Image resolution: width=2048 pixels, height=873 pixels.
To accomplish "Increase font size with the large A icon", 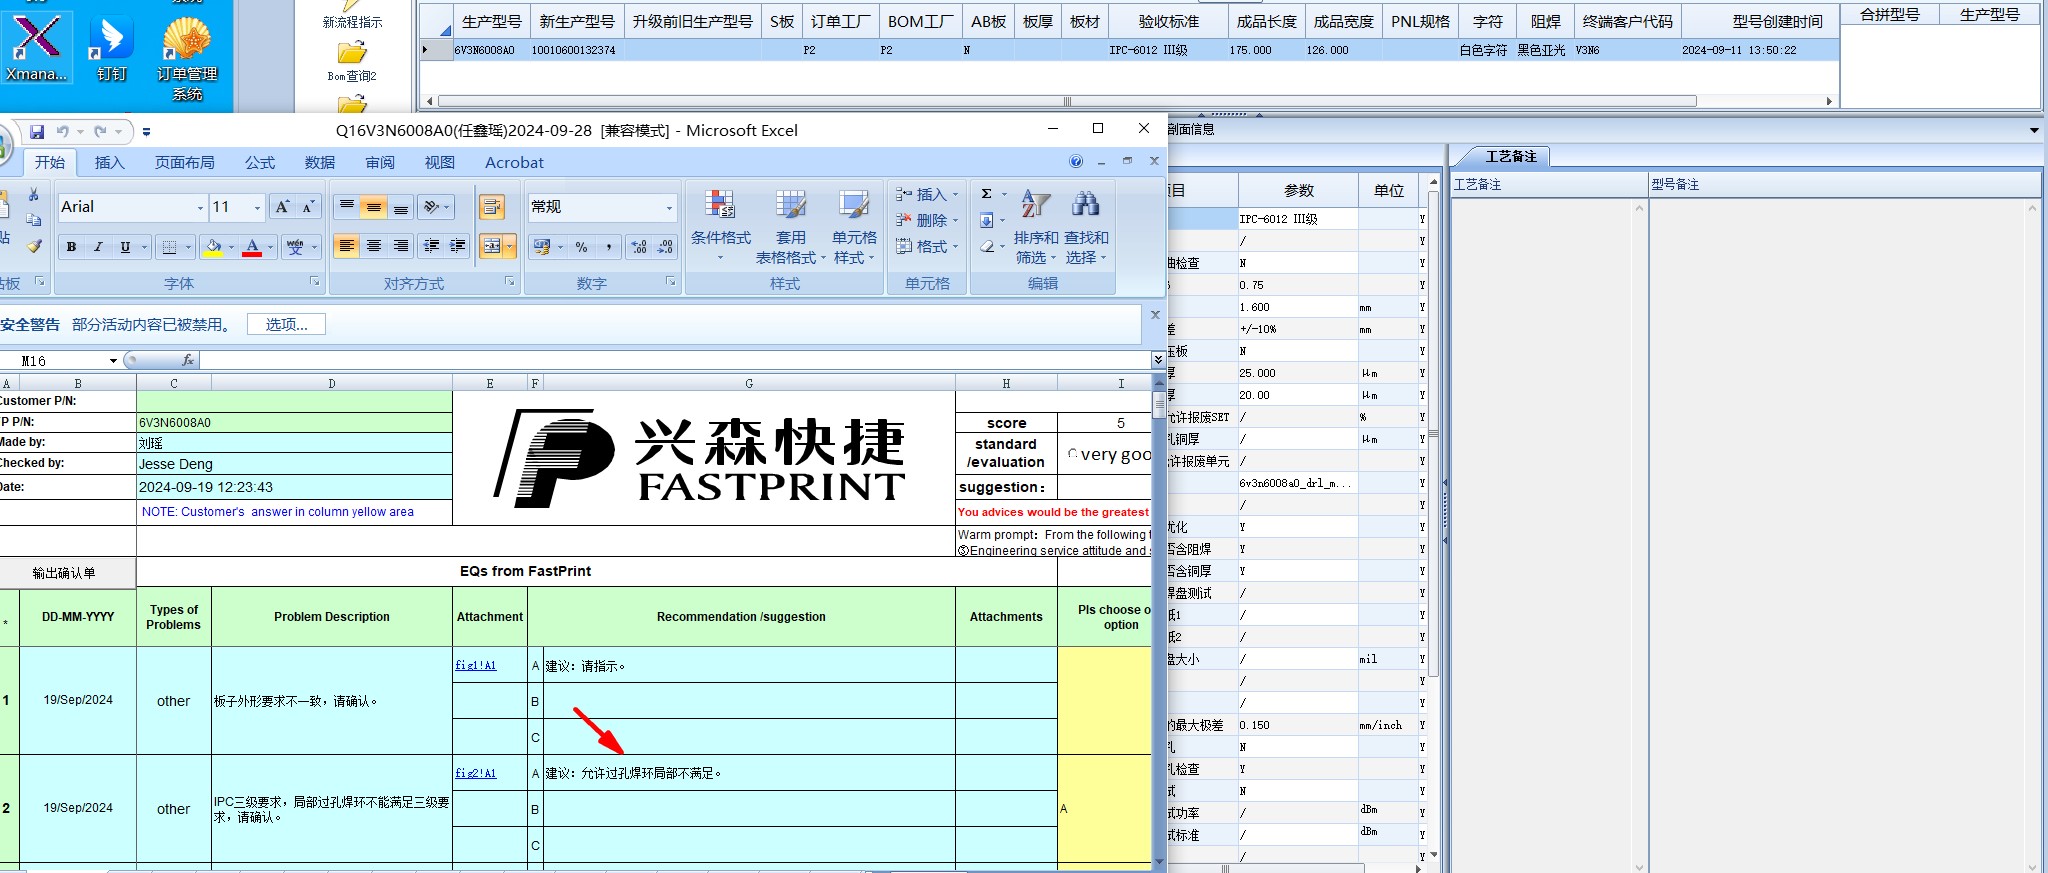I will pos(283,207).
